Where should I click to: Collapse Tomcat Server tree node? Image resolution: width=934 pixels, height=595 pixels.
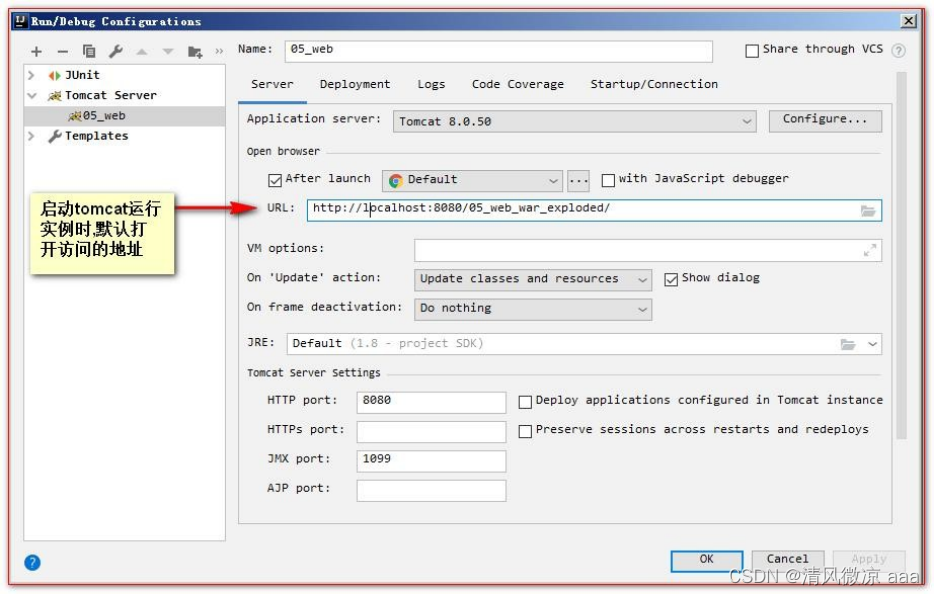click(32, 96)
